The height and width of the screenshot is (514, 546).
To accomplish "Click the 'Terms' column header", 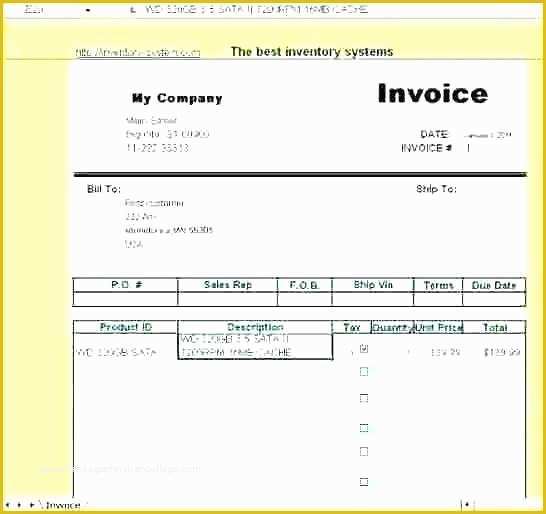I will (438, 286).
